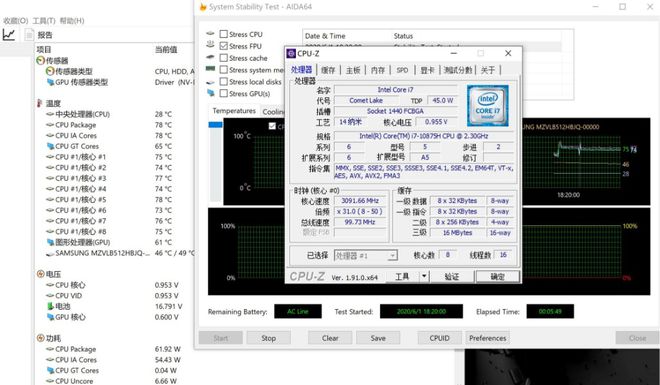The image size is (660, 385).
Task: Click the 电池 battery icon
Action: (50, 306)
